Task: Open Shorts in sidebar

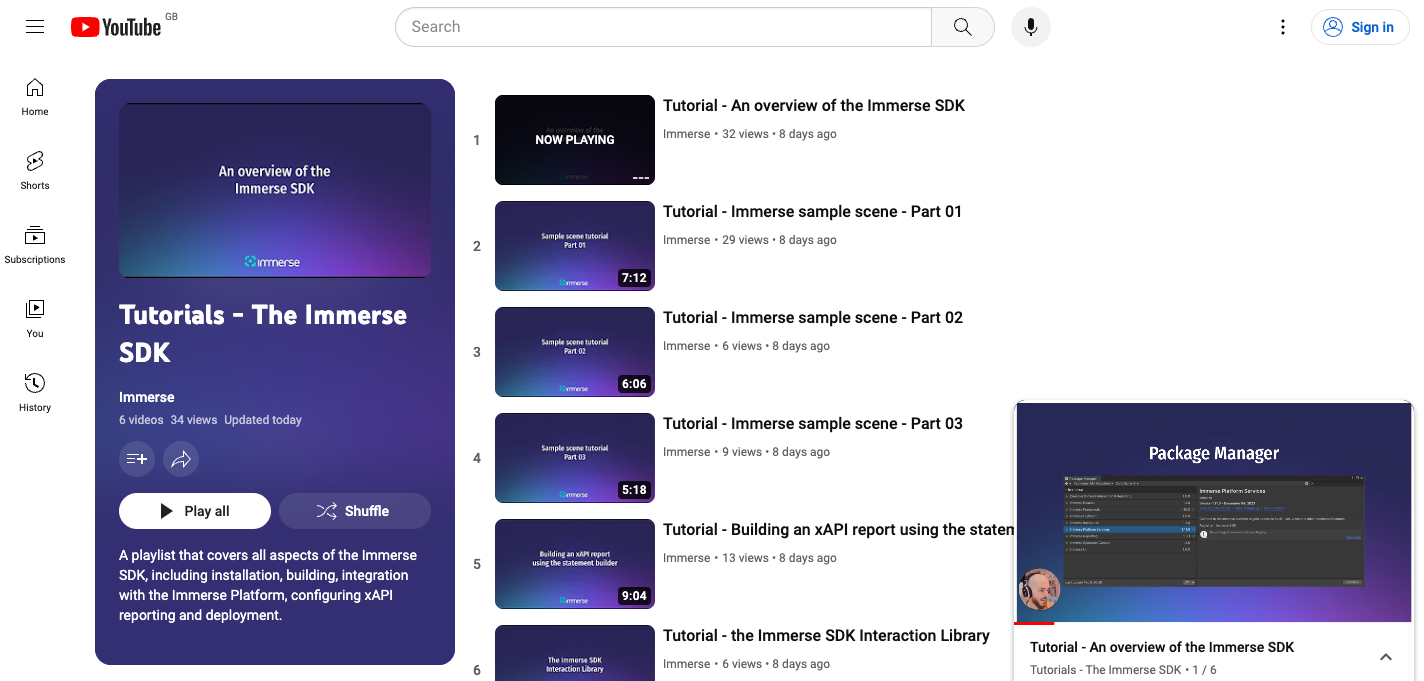Action: click(x=35, y=171)
